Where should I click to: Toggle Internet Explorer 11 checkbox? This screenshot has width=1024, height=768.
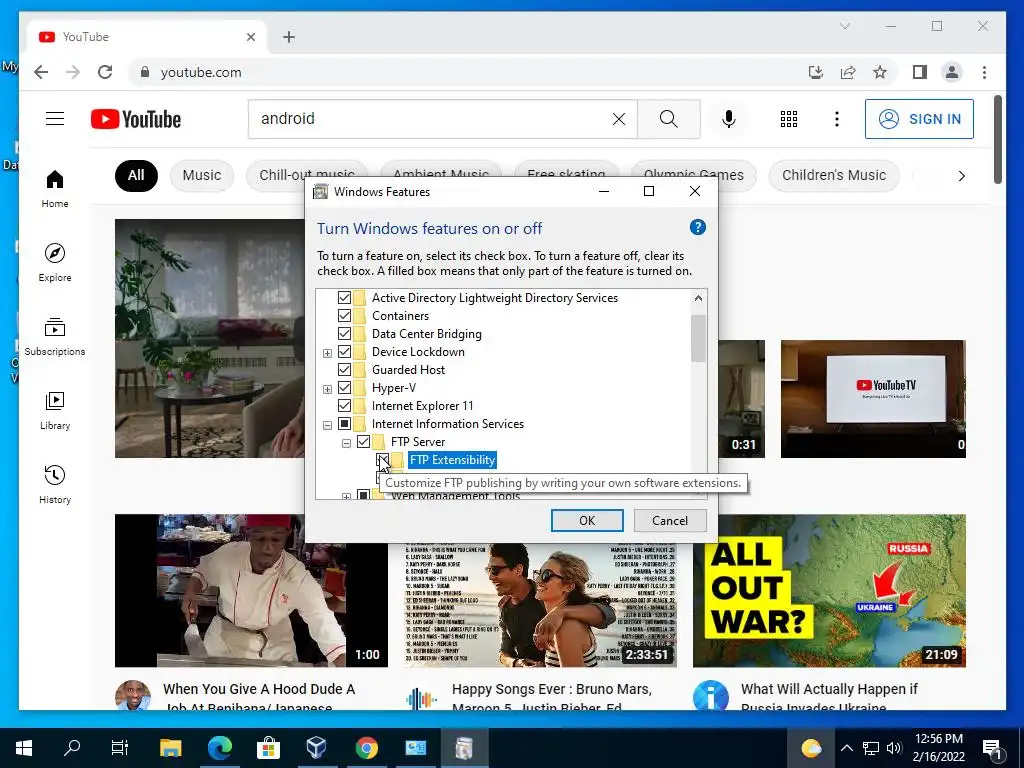click(x=344, y=406)
